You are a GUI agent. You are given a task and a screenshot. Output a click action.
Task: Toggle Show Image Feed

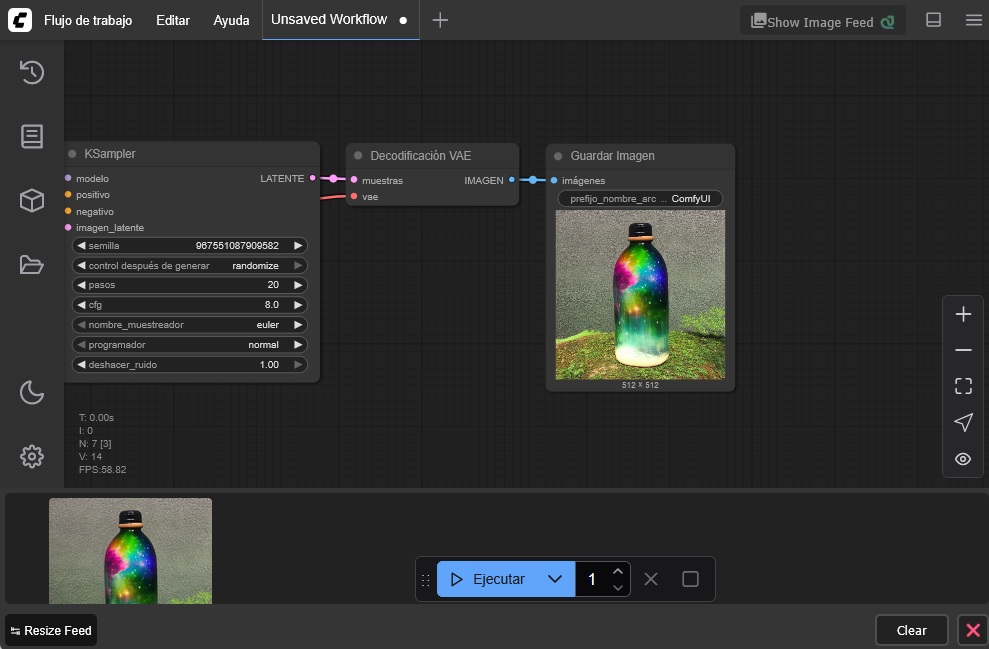coord(822,21)
